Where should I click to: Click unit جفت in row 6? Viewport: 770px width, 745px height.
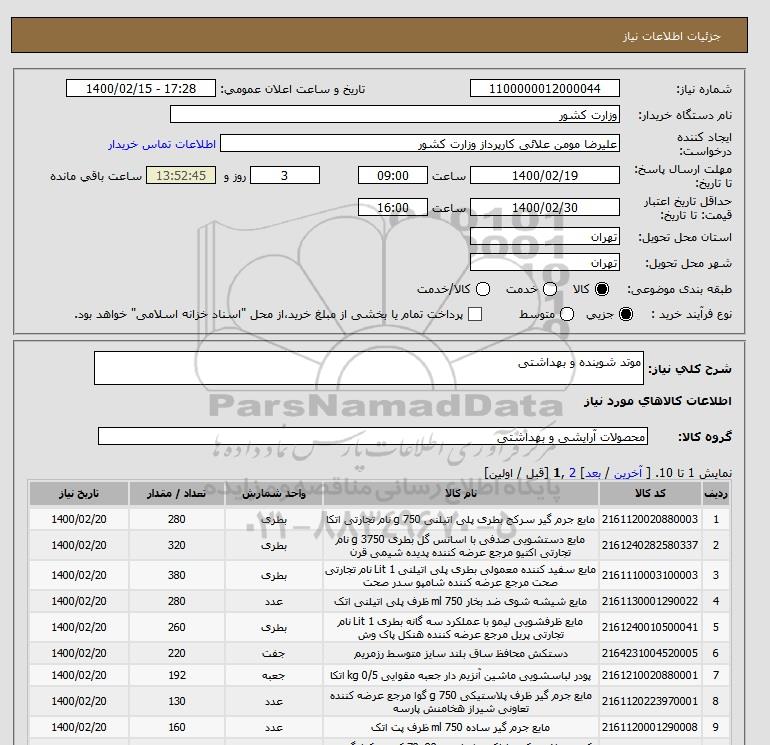[x=274, y=654]
